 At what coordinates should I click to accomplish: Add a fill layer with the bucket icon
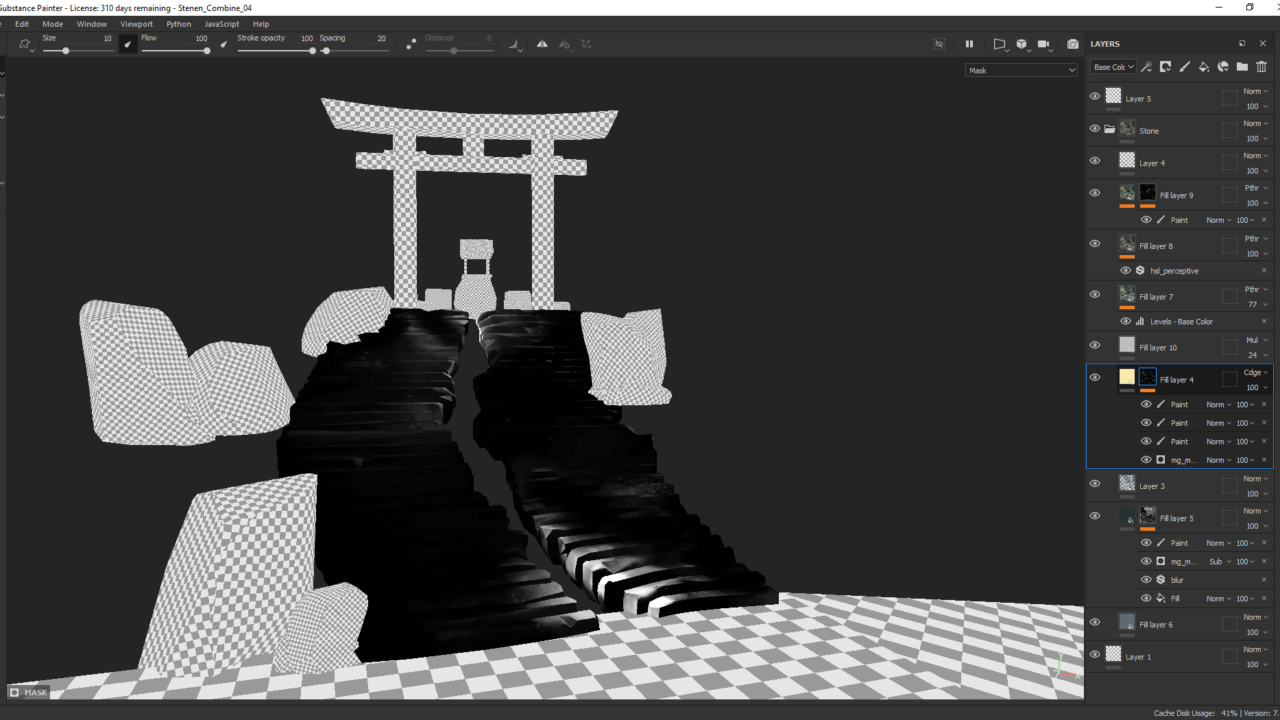tap(1204, 67)
